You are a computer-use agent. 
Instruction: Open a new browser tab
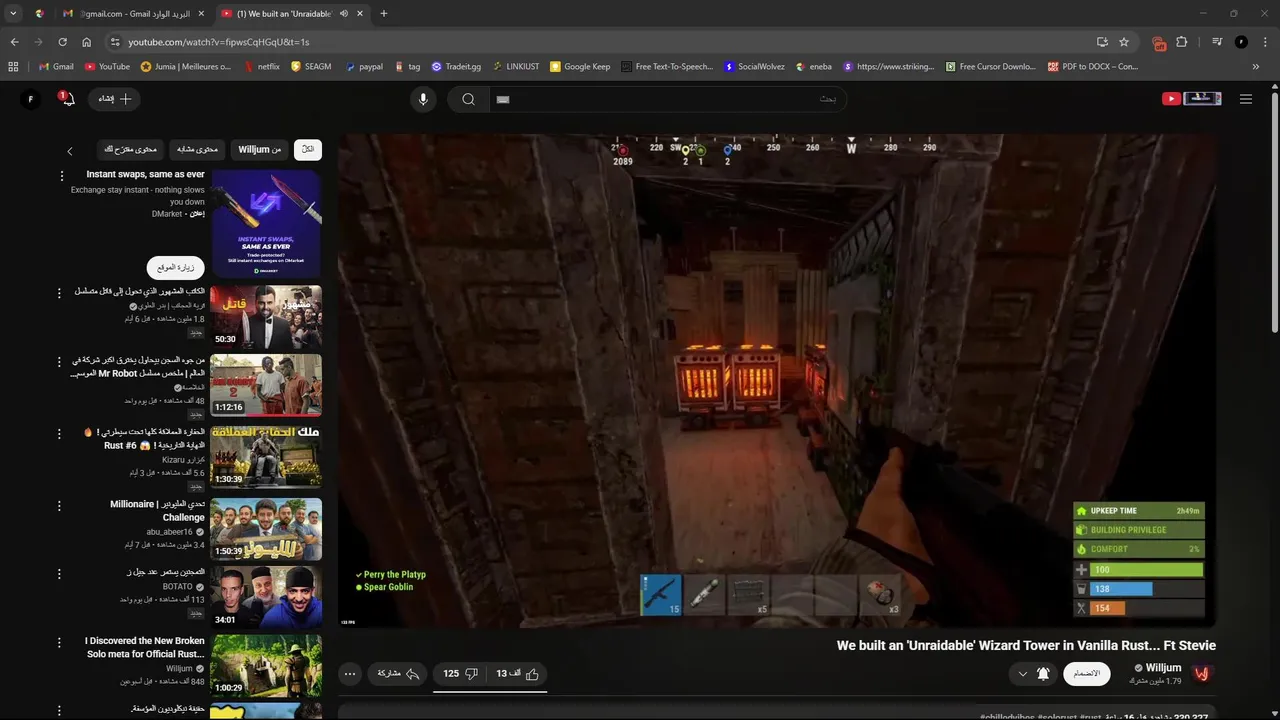pyautogui.click(x=384, y=13)
